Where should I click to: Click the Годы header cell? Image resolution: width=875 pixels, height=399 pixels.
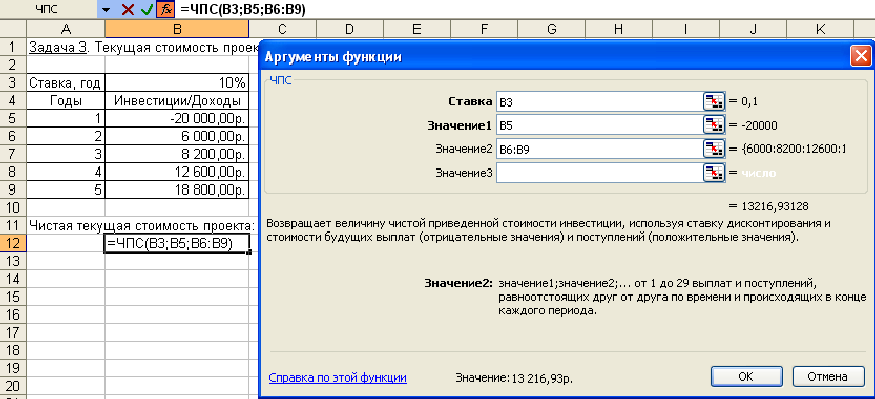[66, 101]
